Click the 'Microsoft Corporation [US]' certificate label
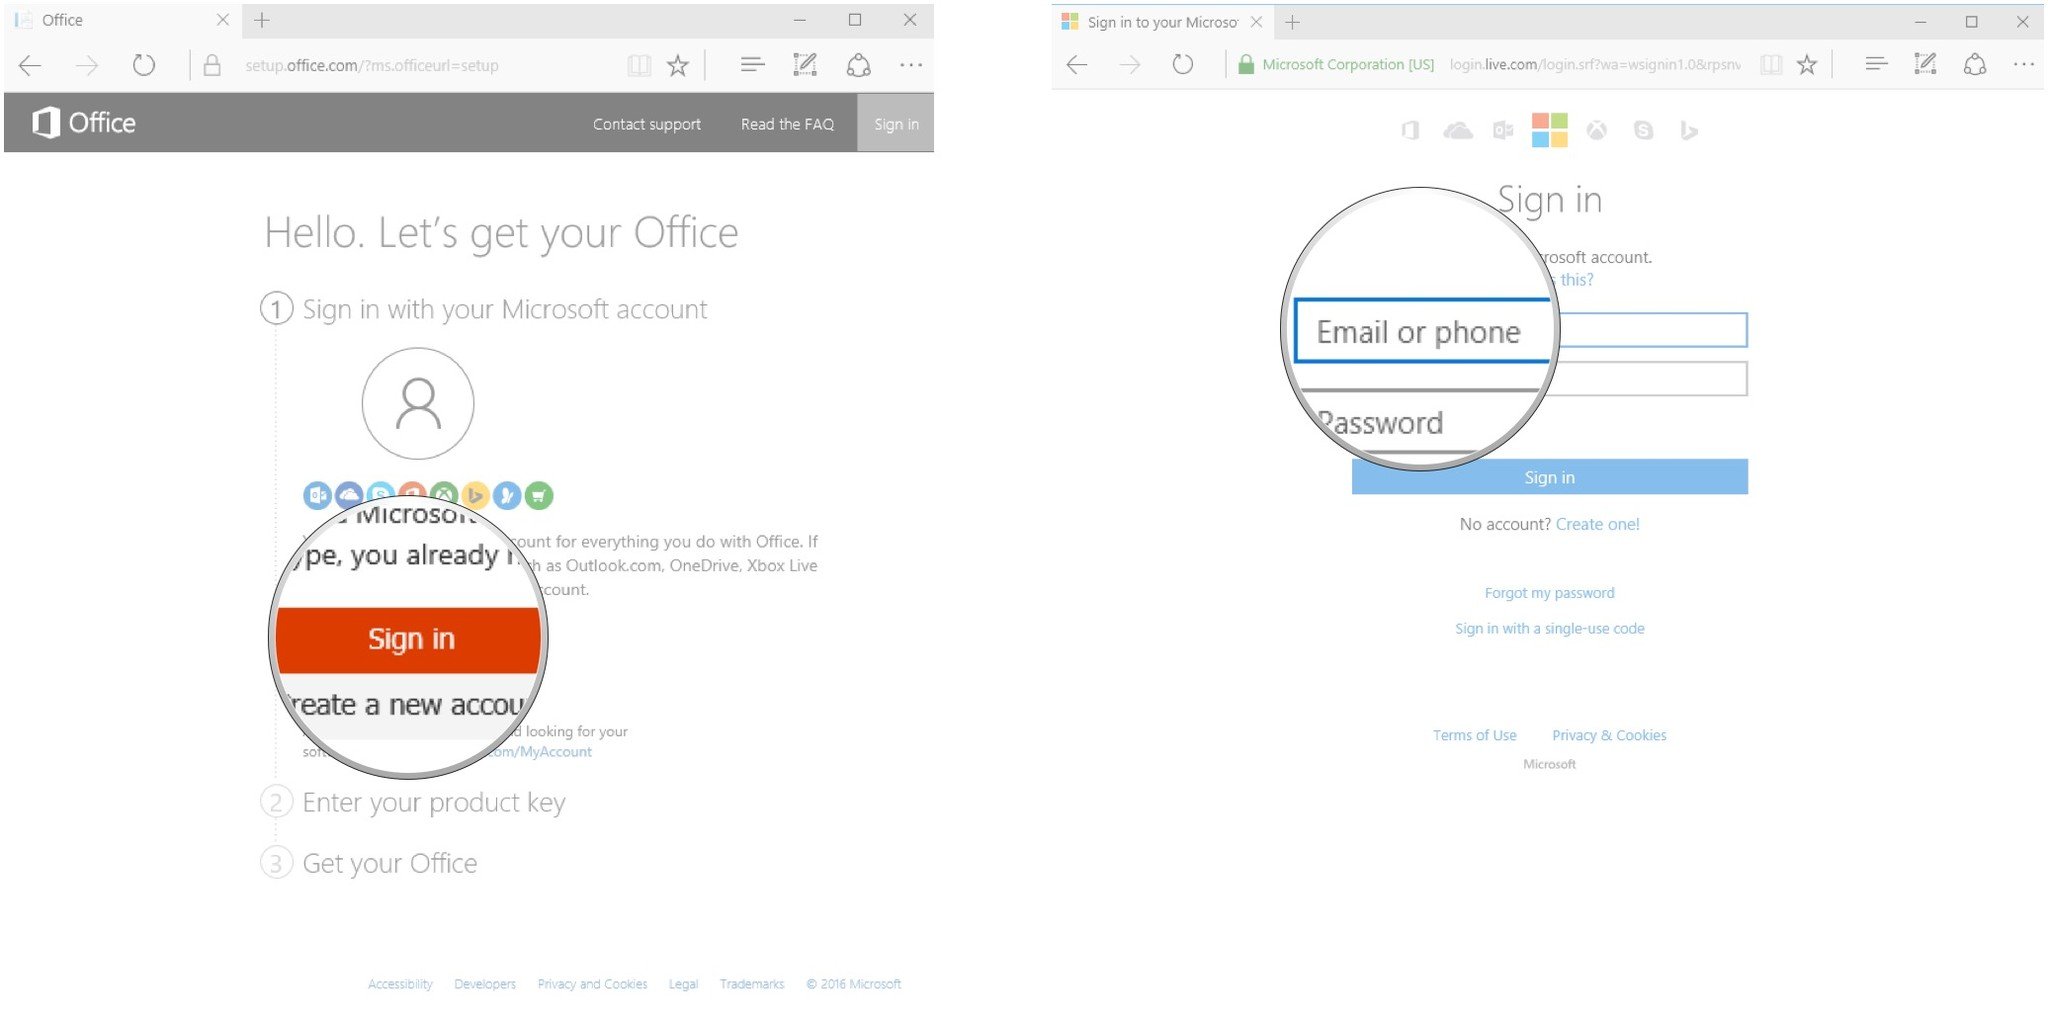This screenshot has height=1020, width=2048. point(1348,65)
